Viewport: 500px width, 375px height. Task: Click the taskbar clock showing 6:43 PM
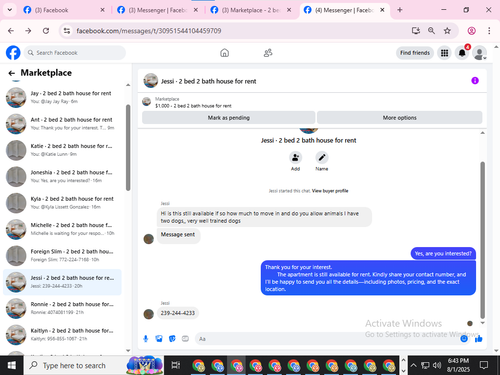pyautogui.click(x=458, y=365)
